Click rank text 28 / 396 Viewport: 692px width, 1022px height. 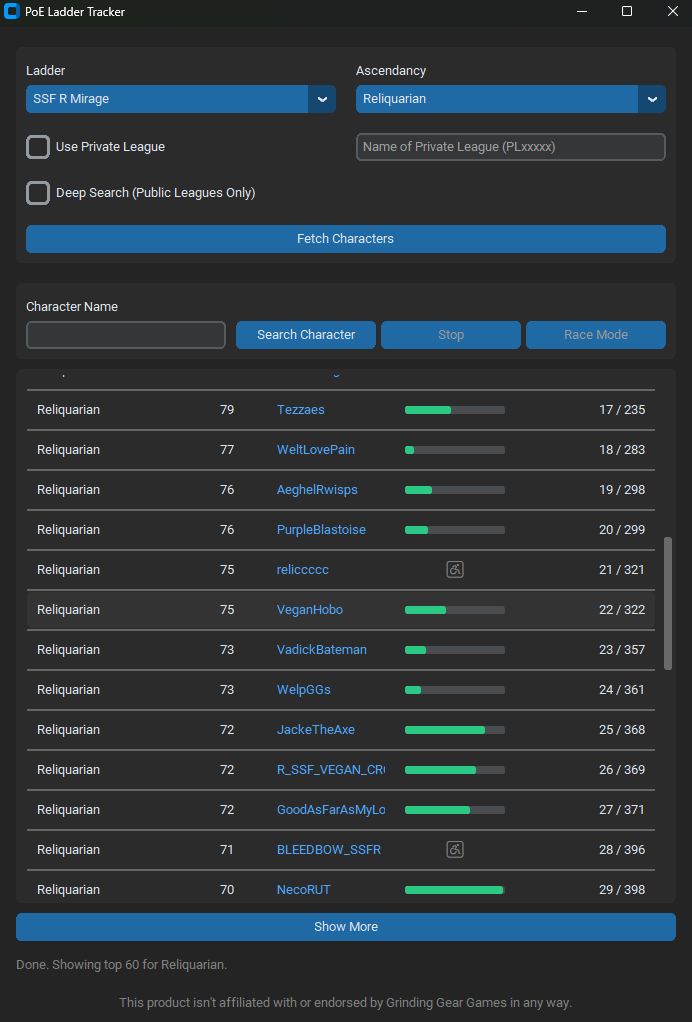coord(622,849)
